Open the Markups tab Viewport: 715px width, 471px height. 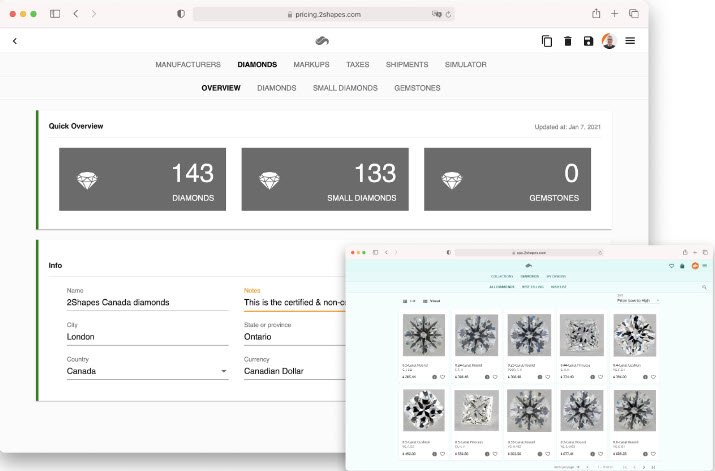tap(311, 65)
